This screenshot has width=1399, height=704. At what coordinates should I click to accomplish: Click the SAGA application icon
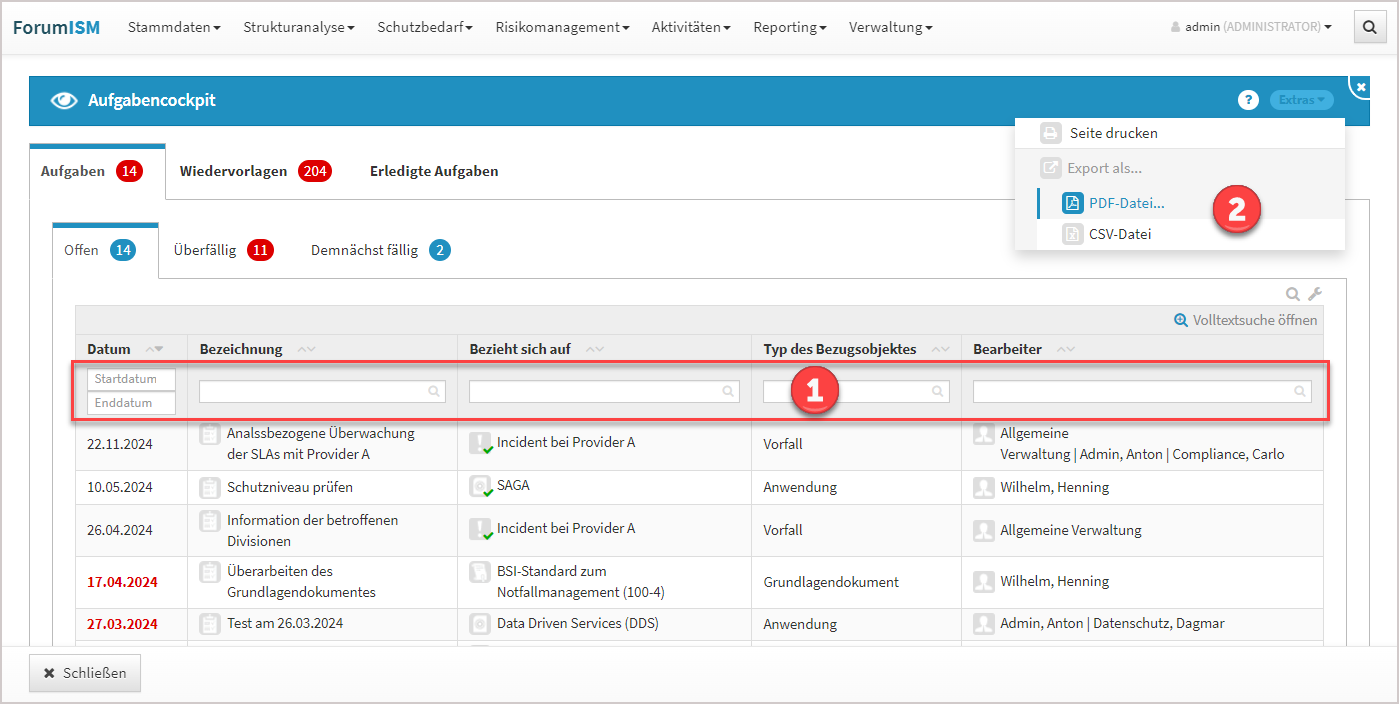tap(480, 487)
